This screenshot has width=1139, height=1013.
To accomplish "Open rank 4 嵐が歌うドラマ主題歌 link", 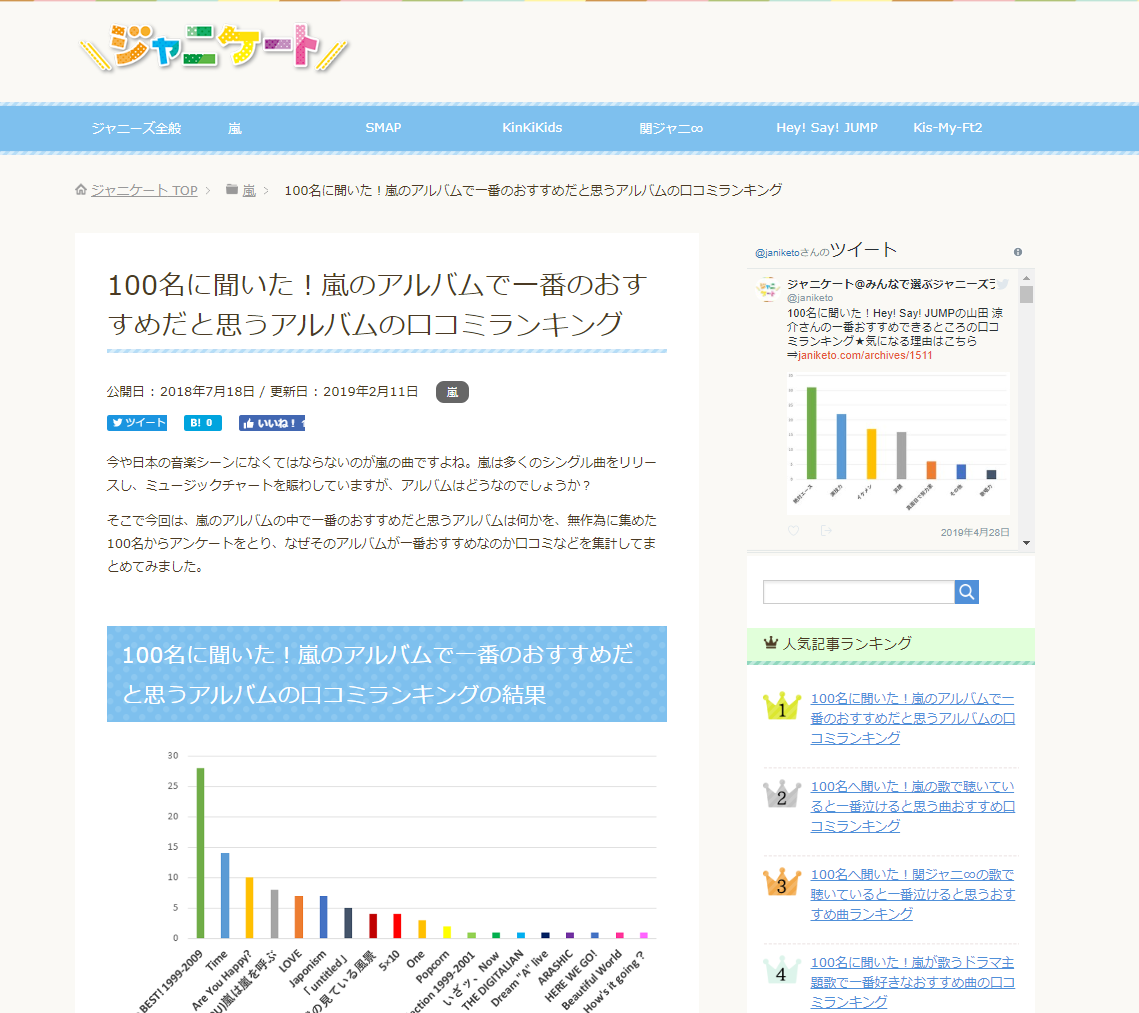I will coord(912,982).
